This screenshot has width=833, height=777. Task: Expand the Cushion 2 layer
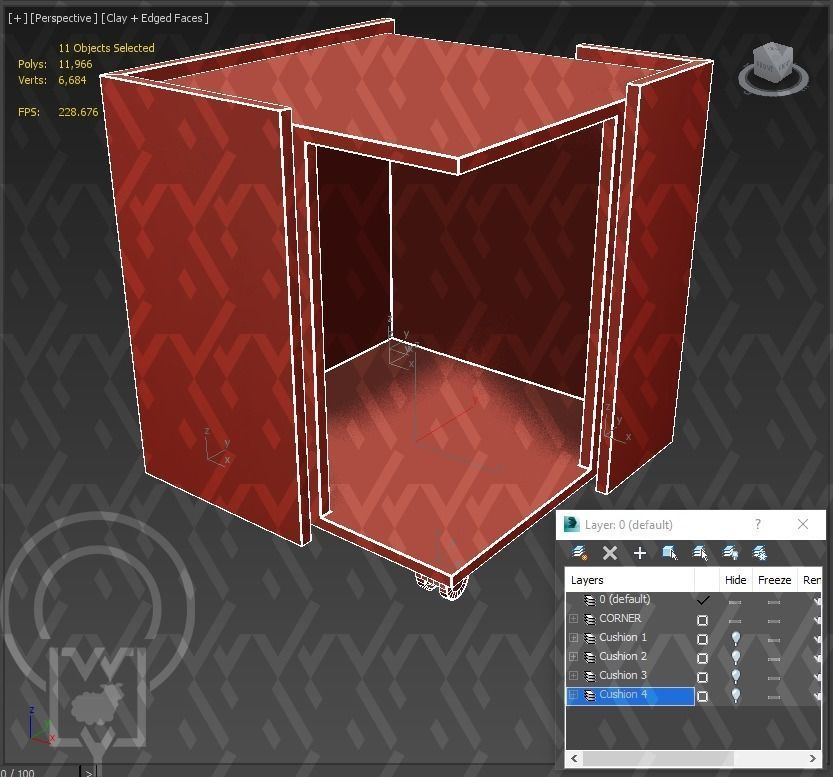[x=573, y=656]
